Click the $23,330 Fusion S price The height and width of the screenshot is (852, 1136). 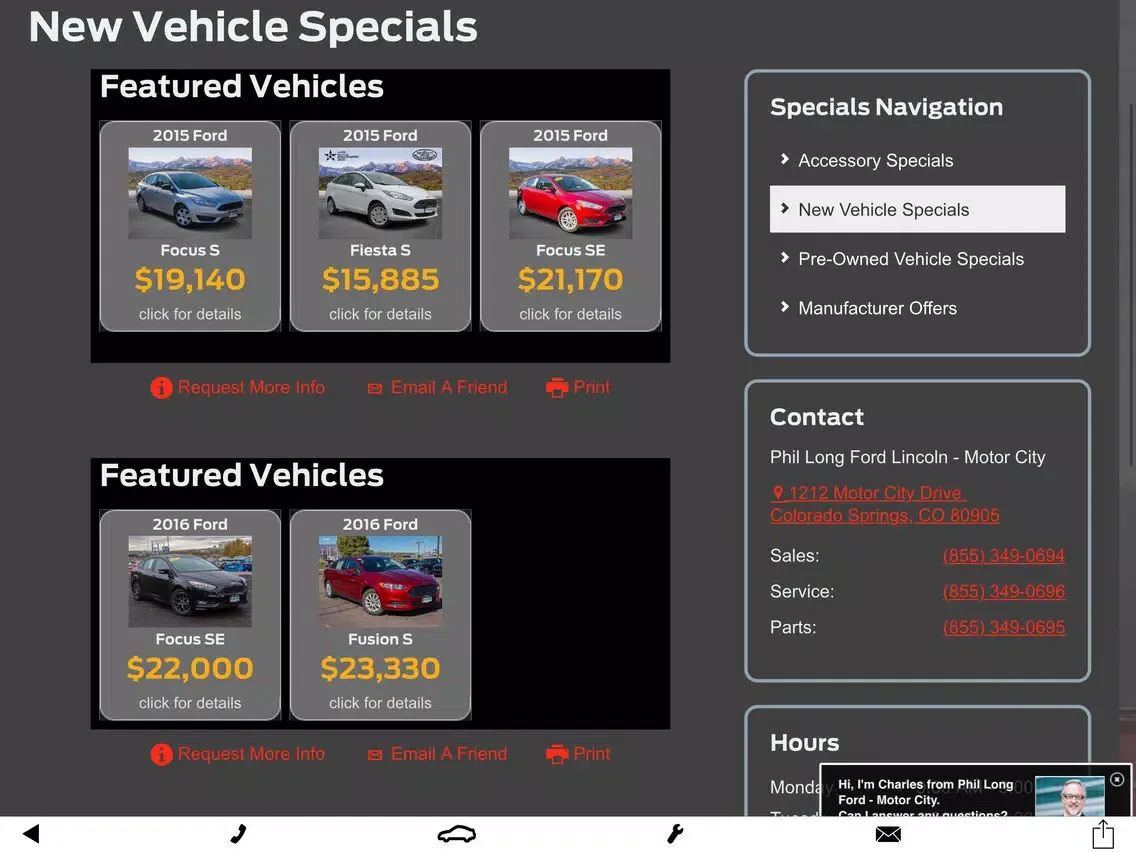click(380, 669)
